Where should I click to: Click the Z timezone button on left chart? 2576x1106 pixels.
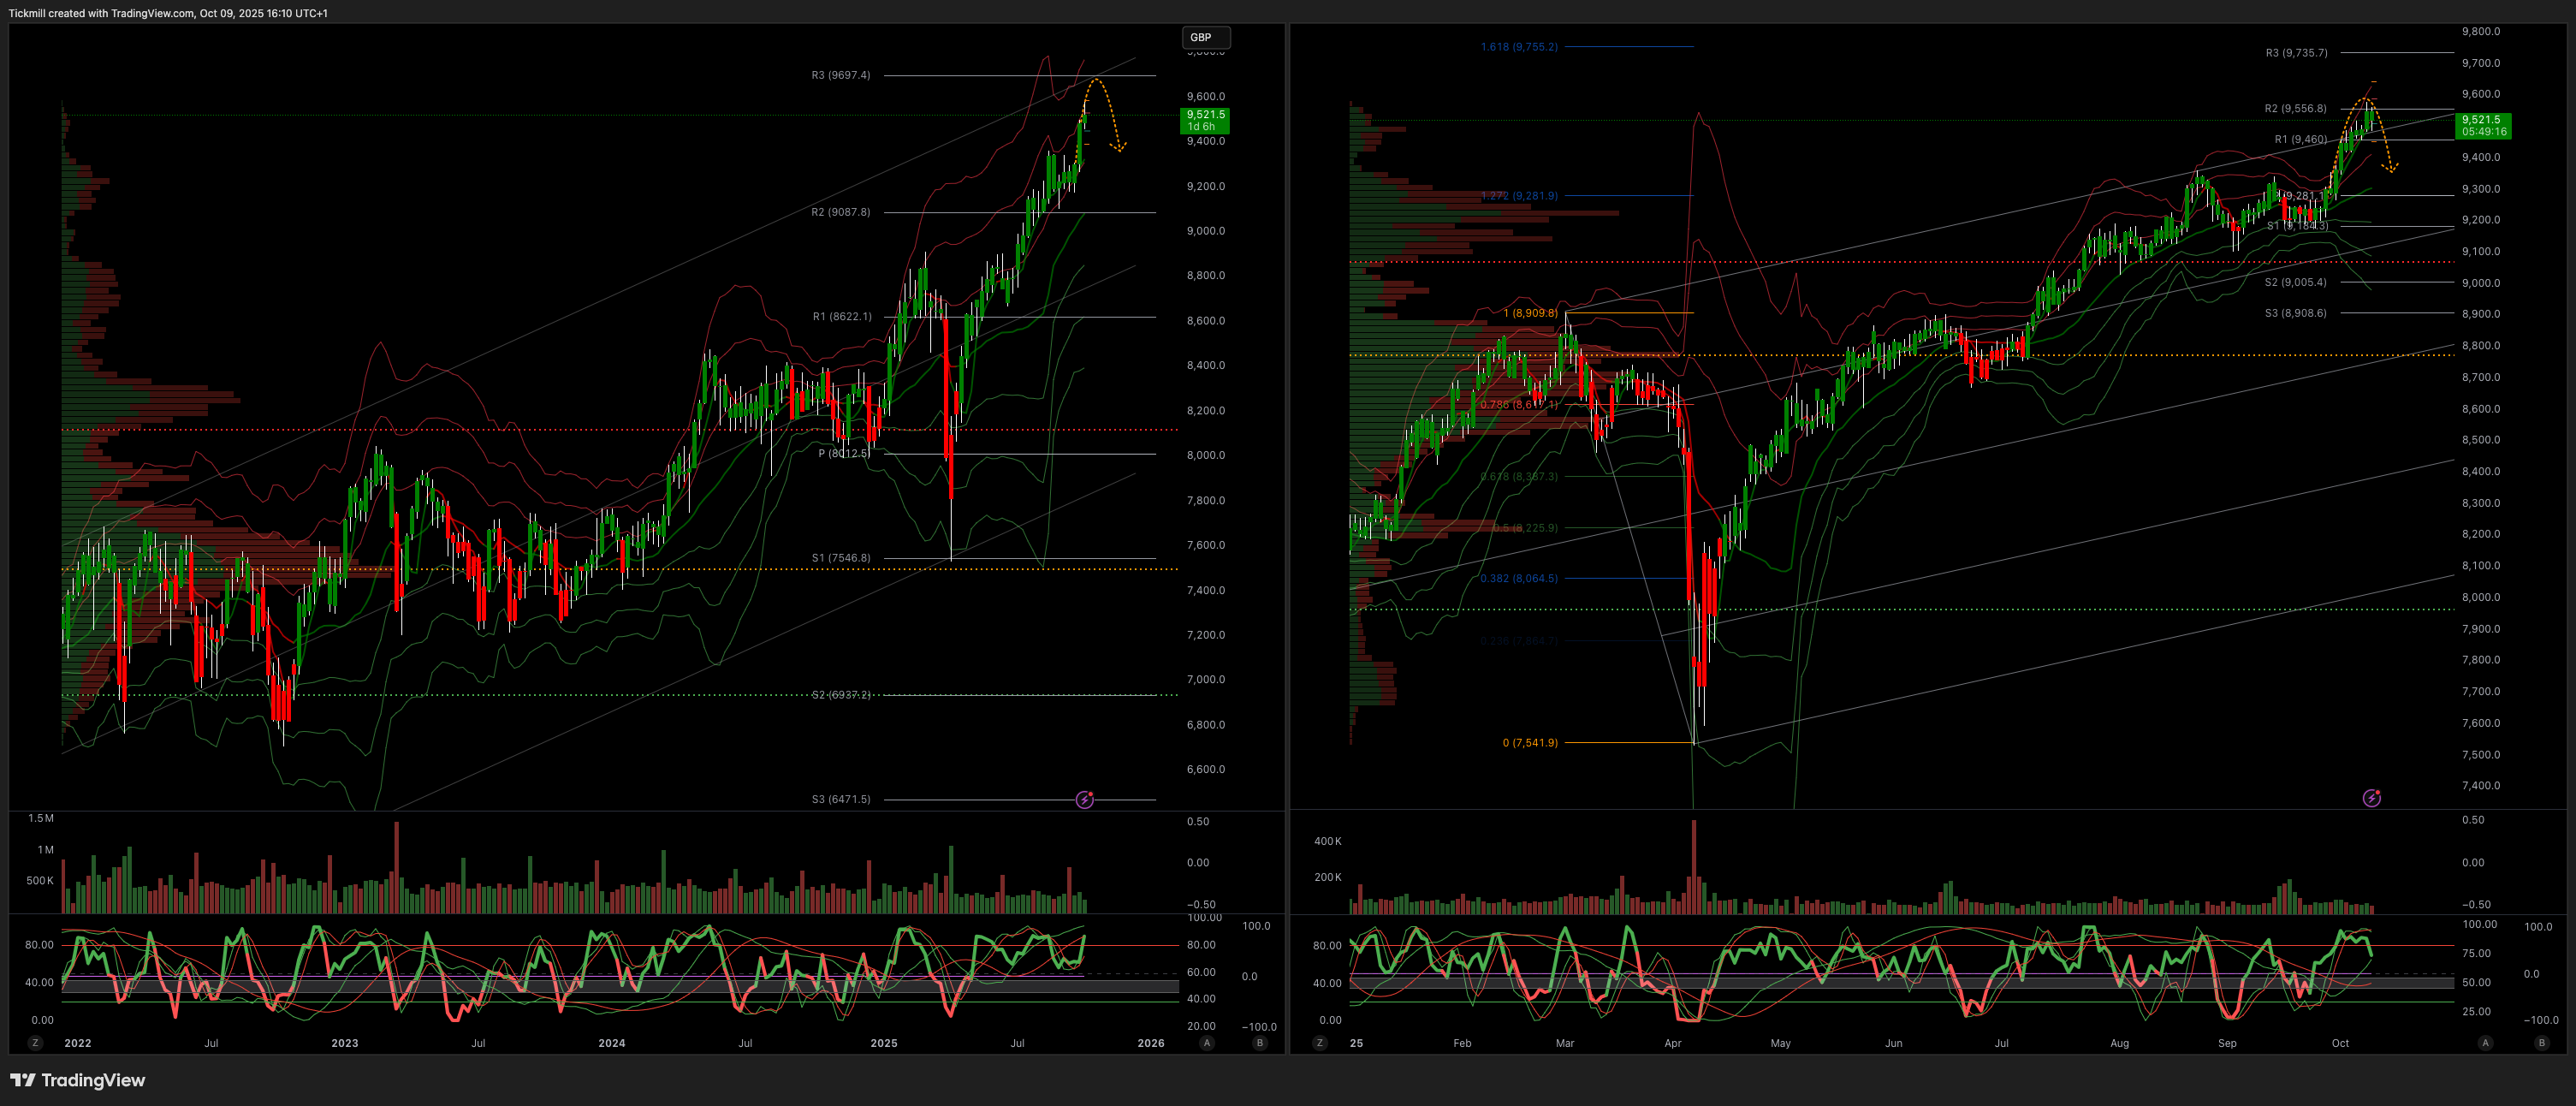point(35,1043)
